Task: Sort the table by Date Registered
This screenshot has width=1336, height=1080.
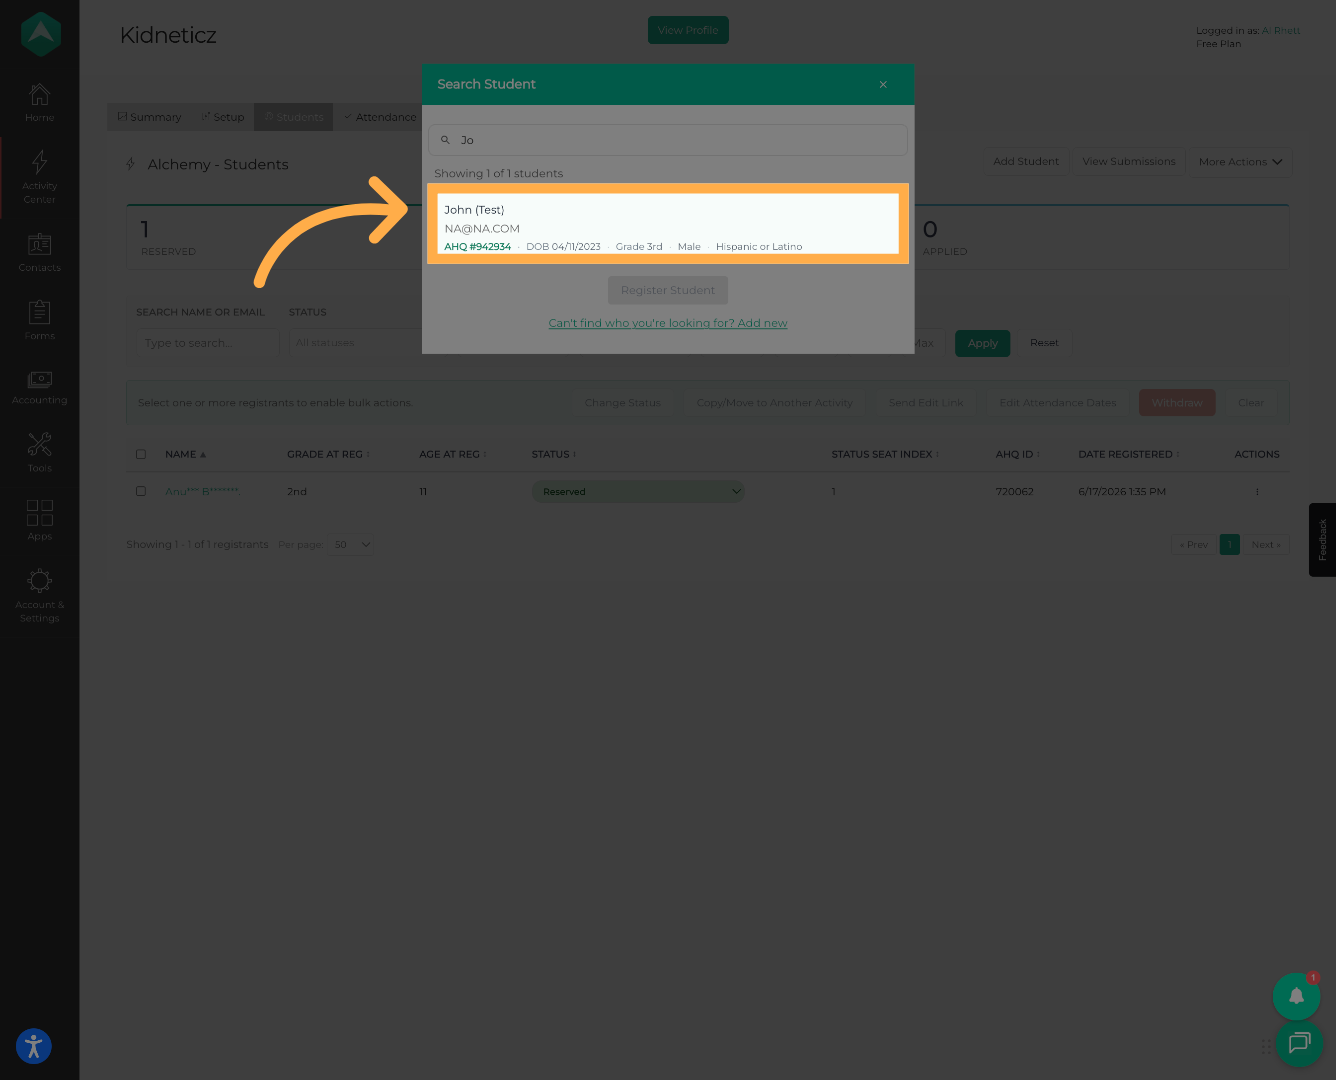Action: 1129,454
